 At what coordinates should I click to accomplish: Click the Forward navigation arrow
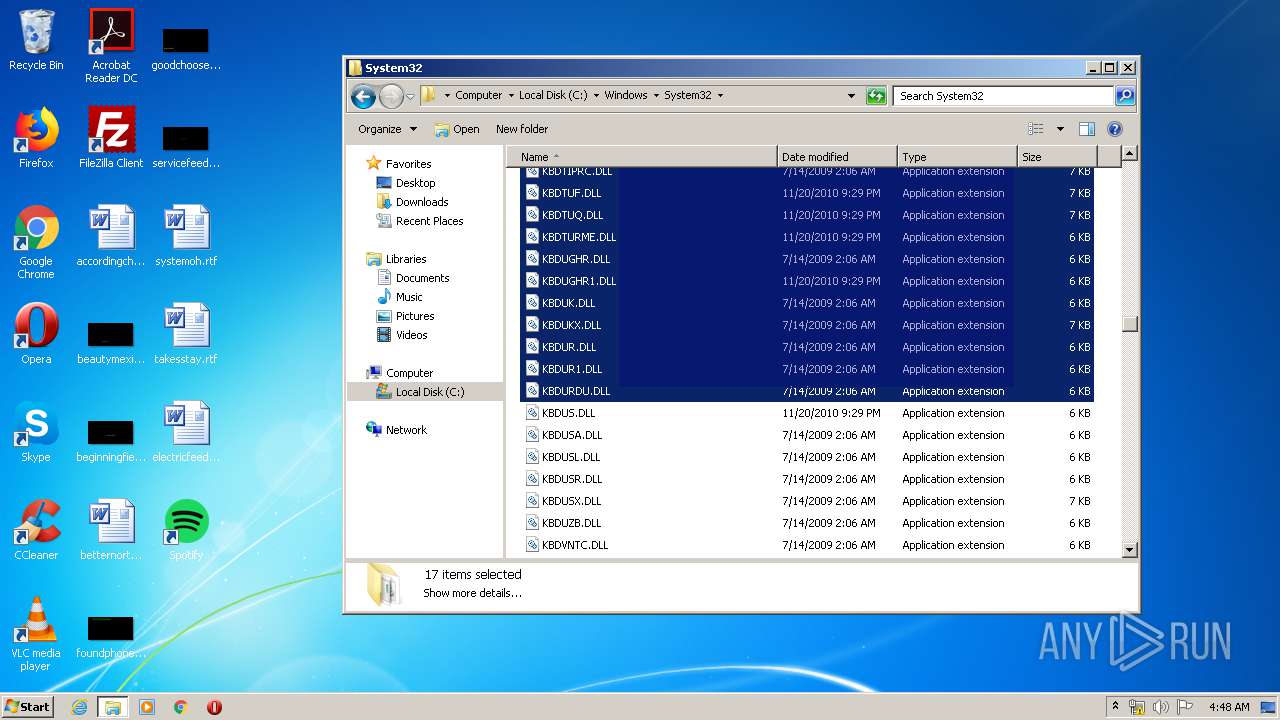[391, 96]
